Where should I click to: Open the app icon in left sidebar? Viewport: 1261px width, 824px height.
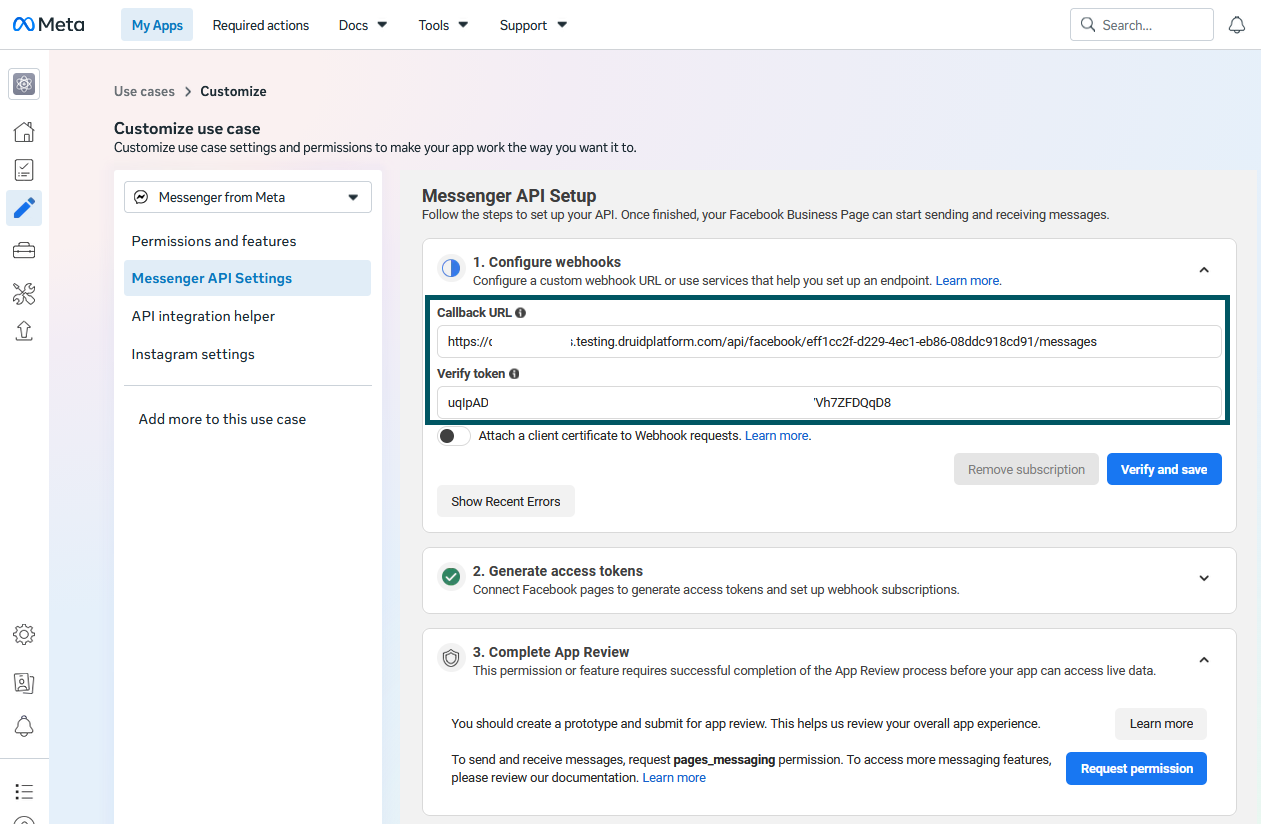click(x=24, y=84)
